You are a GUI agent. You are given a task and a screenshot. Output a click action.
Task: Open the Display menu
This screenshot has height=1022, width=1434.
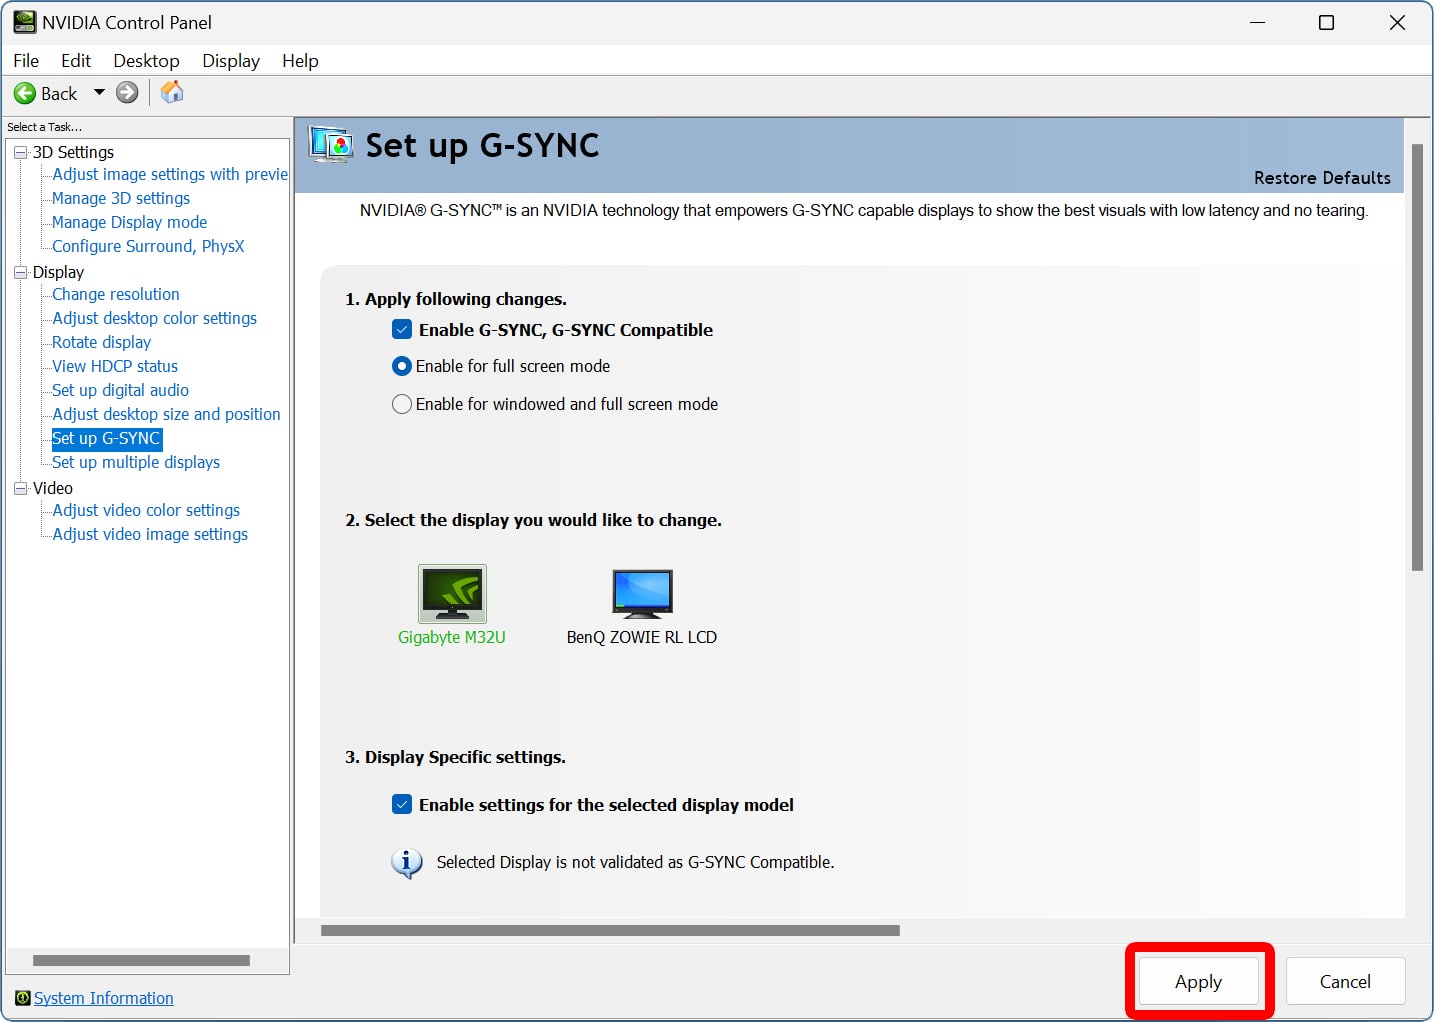231,61
